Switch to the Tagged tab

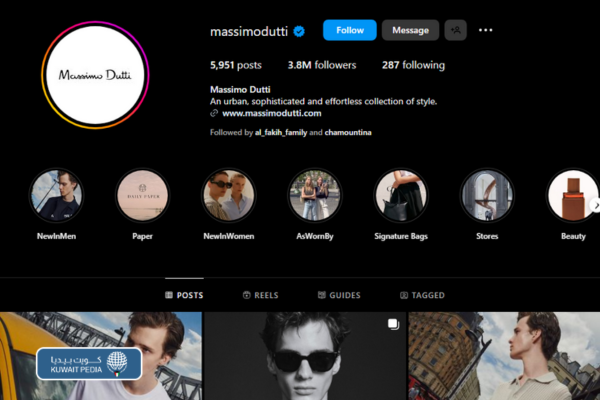[422, 295]
